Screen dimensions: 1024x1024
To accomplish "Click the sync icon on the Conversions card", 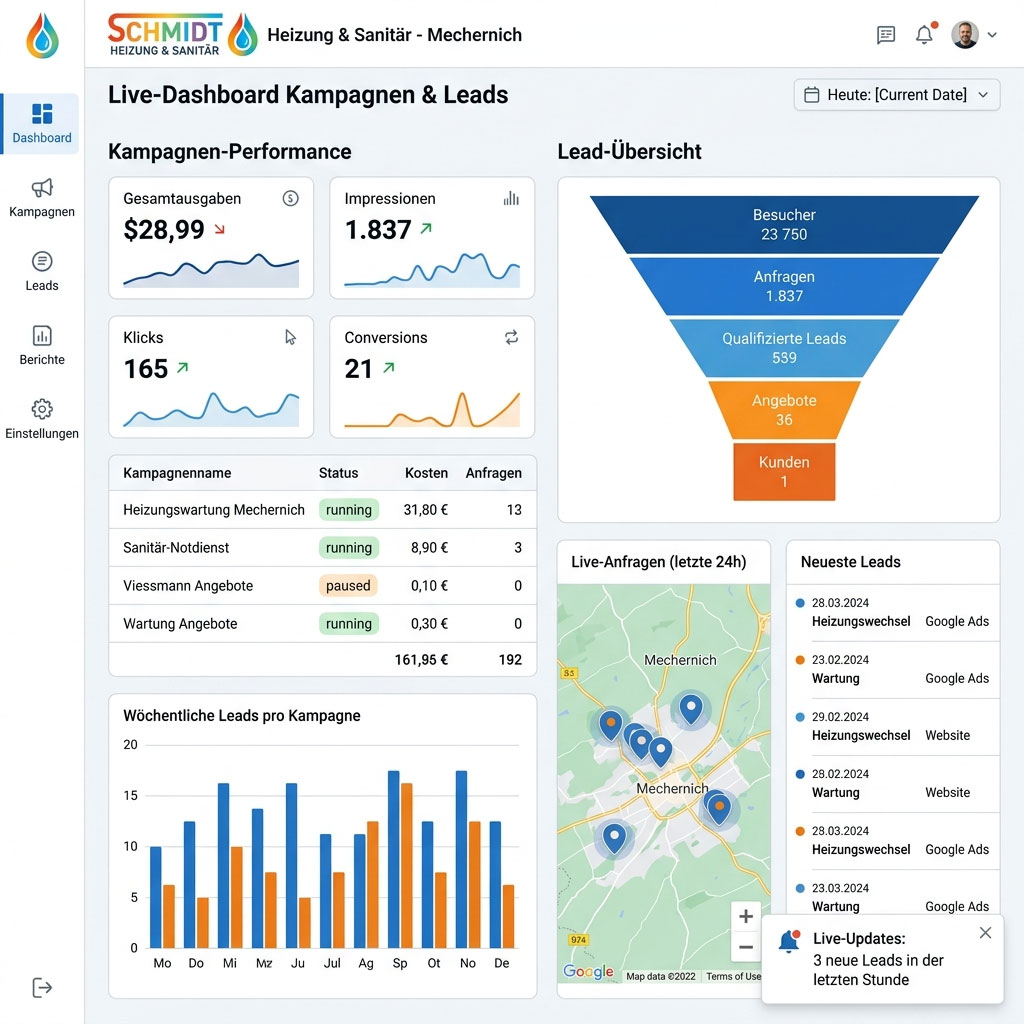I will pyautogui.click(x=511, y=338).
